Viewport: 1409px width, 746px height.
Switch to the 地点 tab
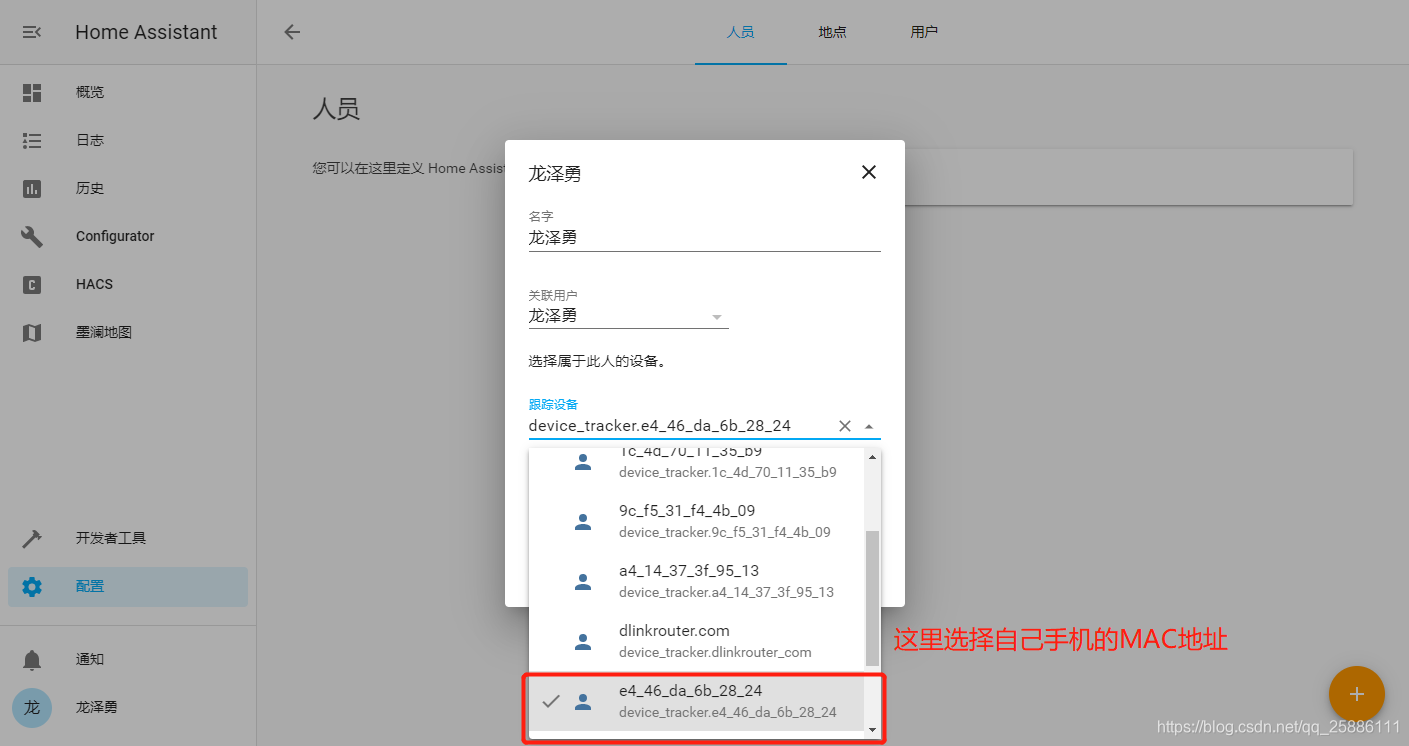[x=832, y=32]
